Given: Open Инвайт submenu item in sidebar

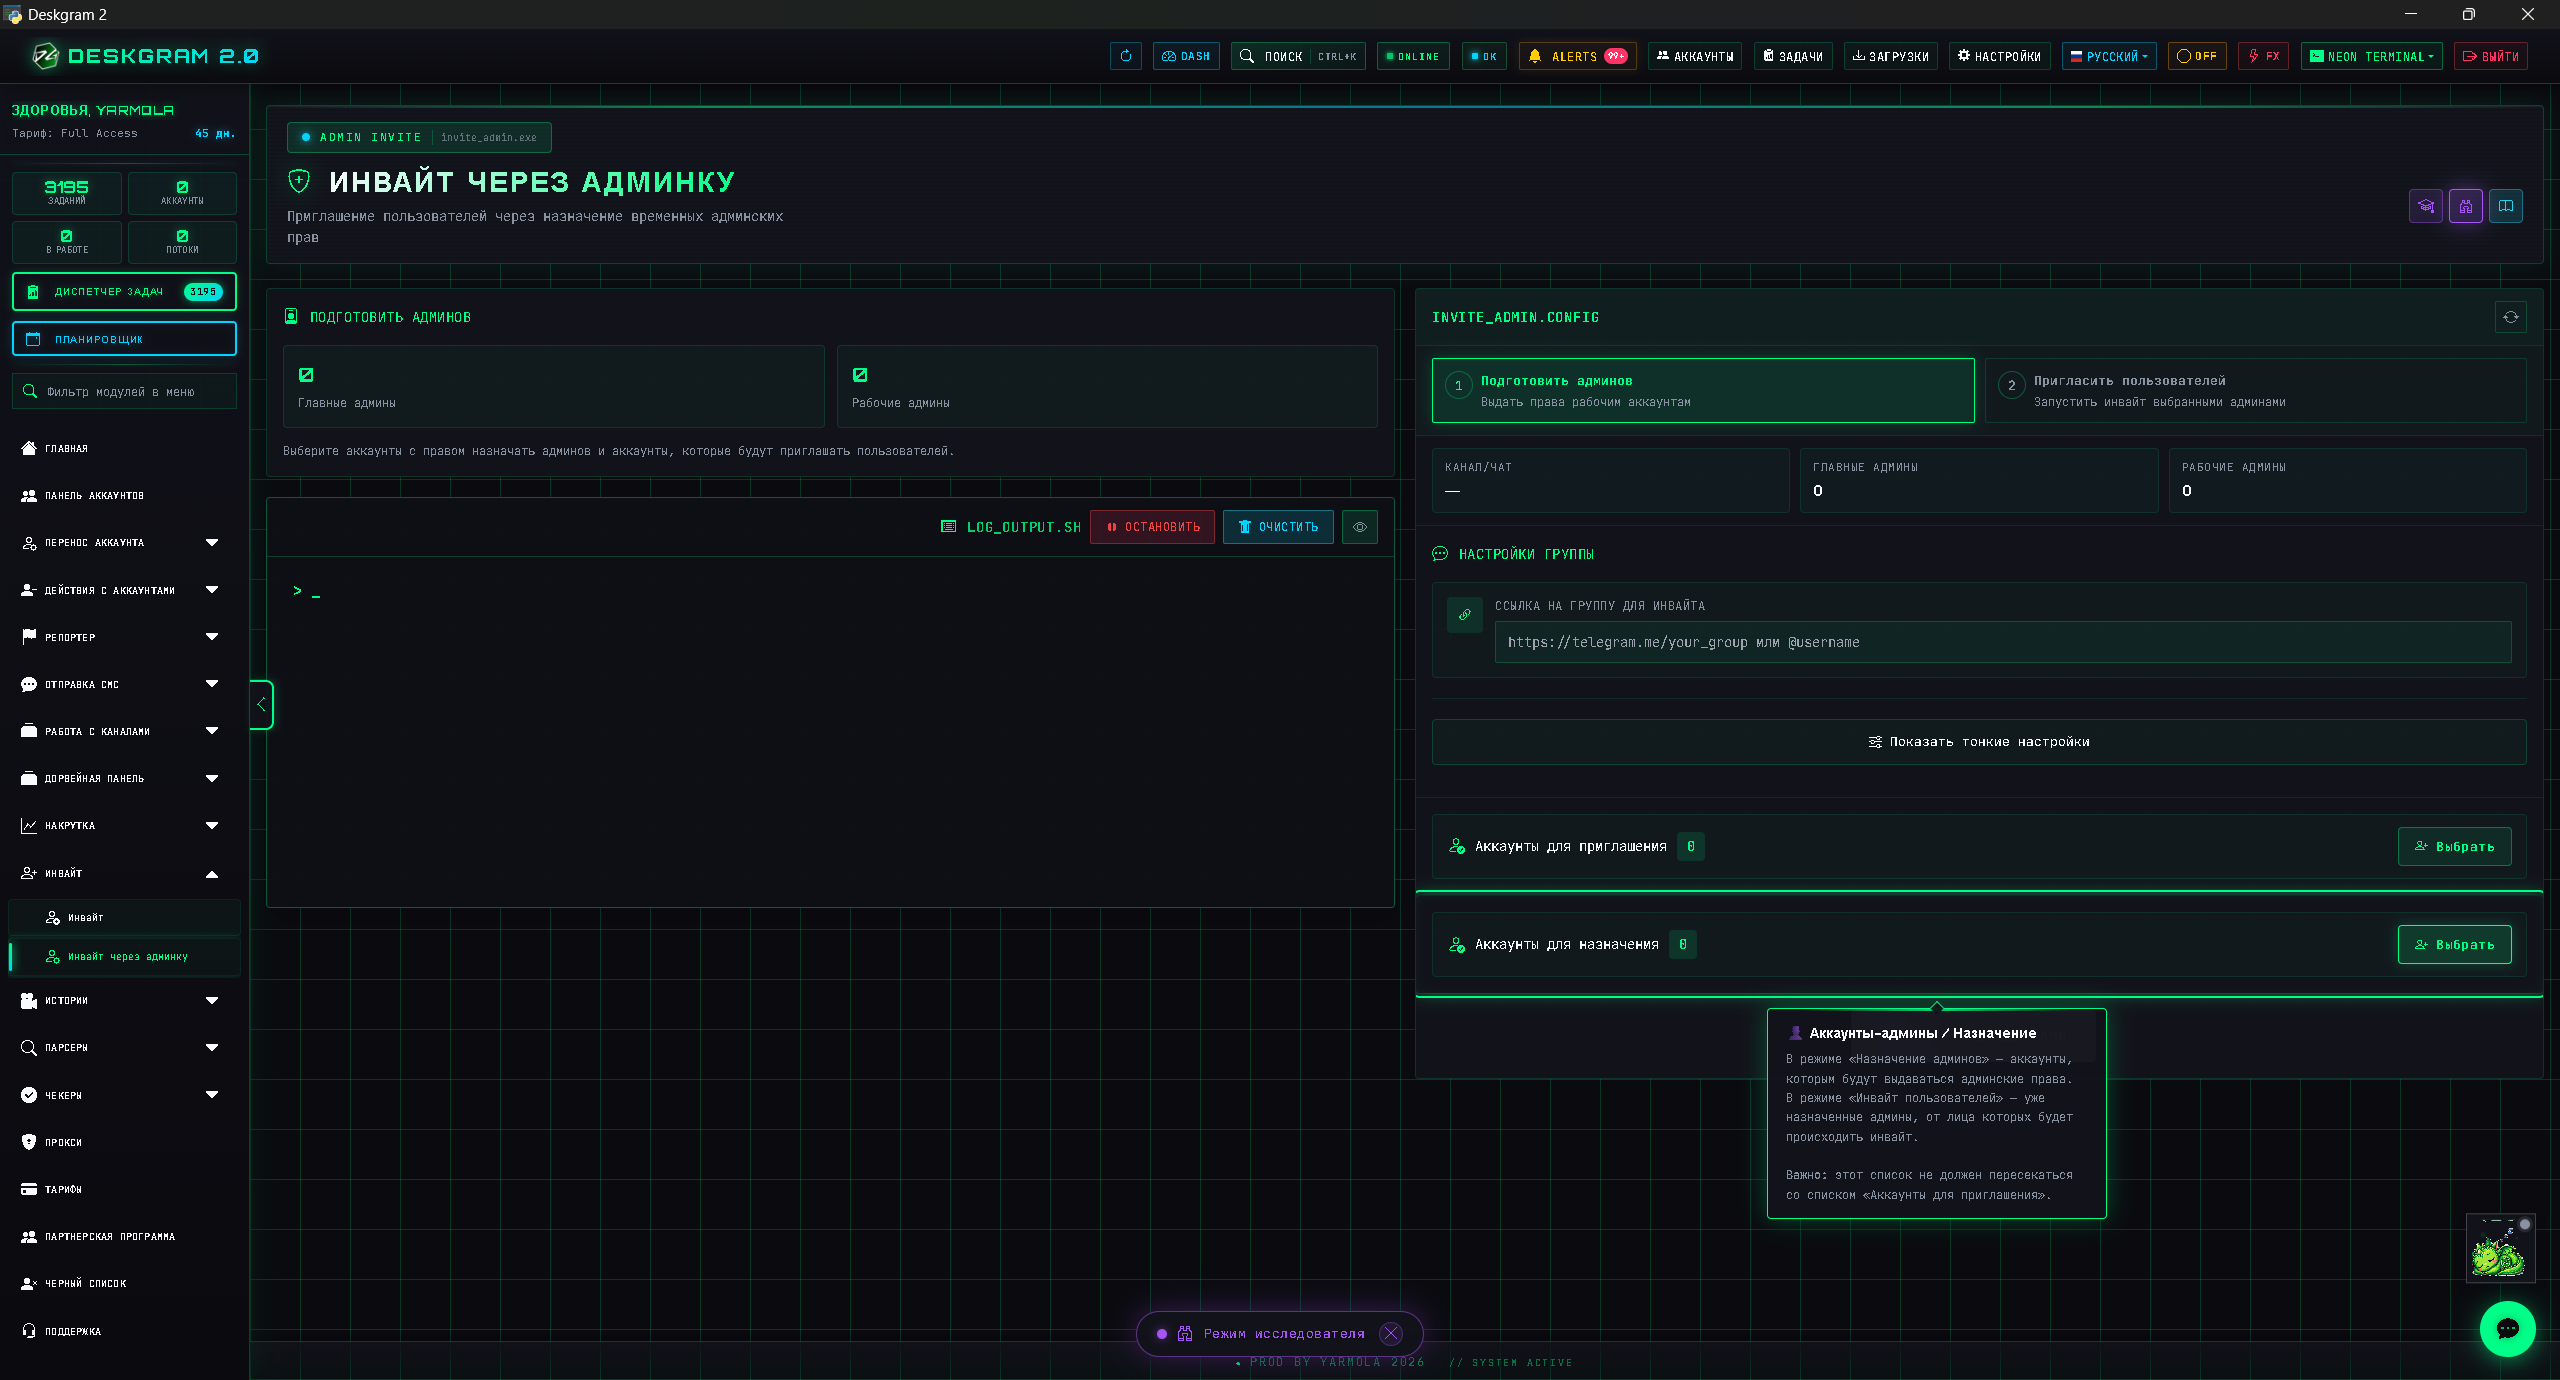Looking at the screenshot, I should [124, 917].
